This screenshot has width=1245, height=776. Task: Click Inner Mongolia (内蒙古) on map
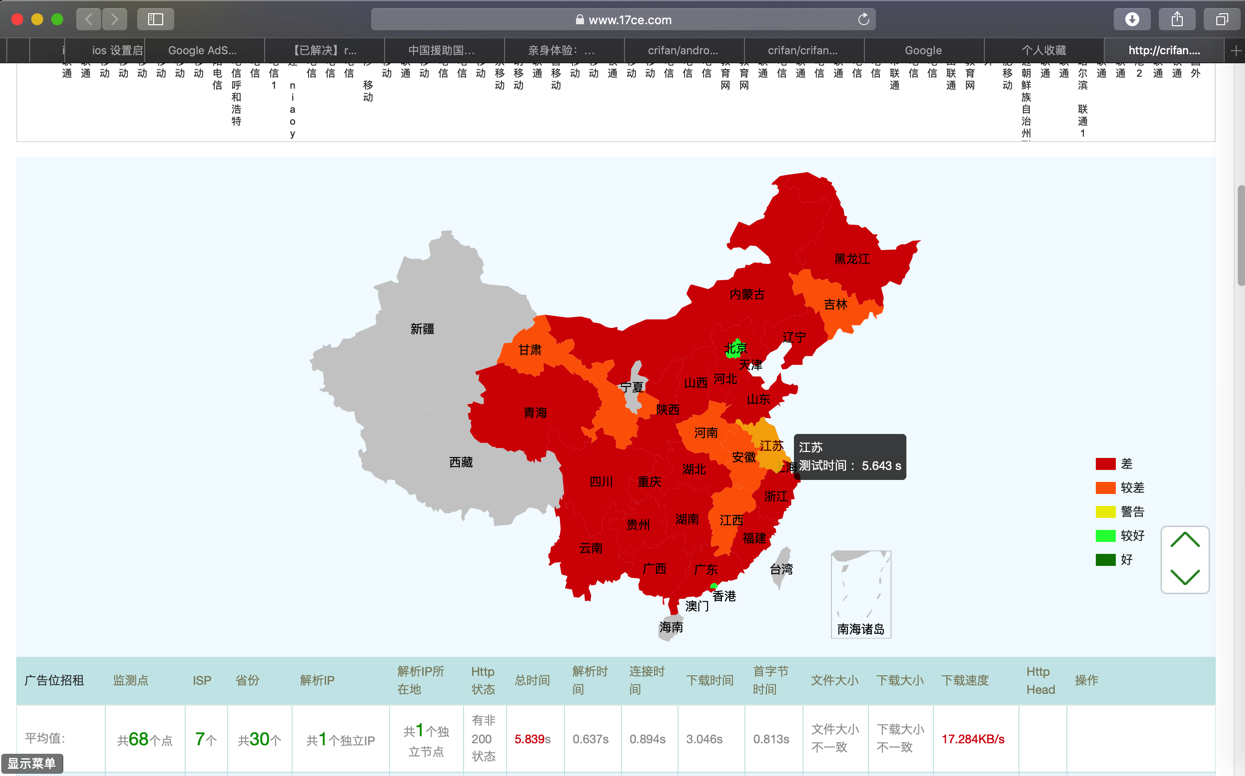[747, 295]
